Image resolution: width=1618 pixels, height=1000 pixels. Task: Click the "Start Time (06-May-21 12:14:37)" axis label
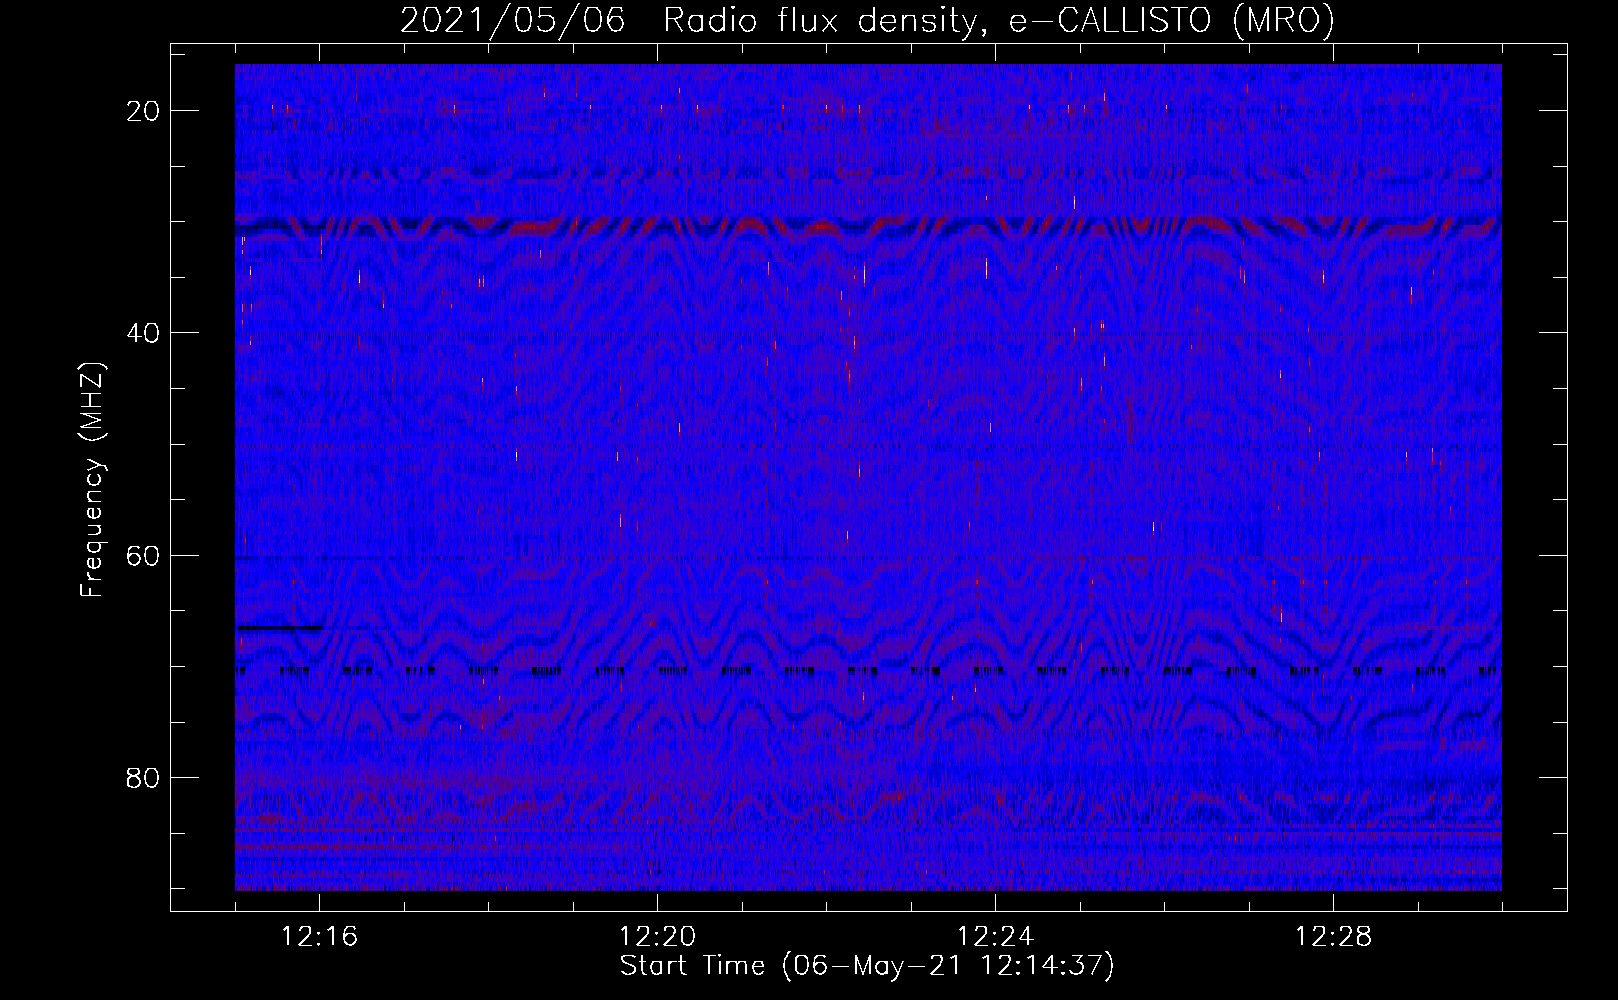tap(867, 966)
